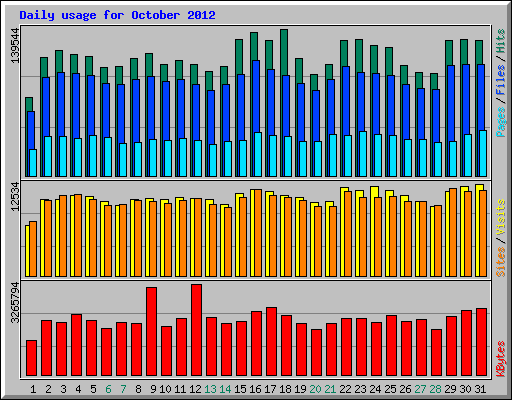This screenshot has height=400, width=512.
Task: Click the red KBytes bar for day 9
Action: point(151,332)
